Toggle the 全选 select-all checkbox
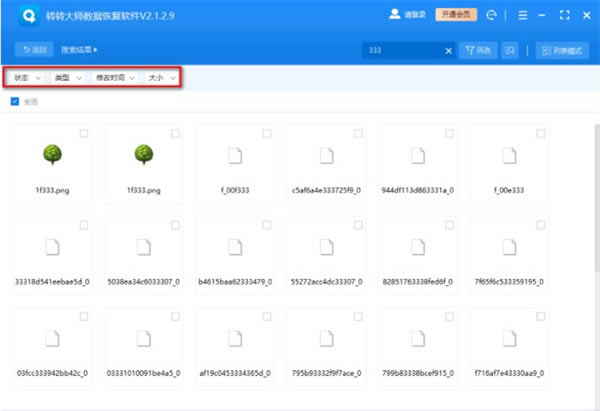Screen dimensions: 600x411 pos(14,101)
